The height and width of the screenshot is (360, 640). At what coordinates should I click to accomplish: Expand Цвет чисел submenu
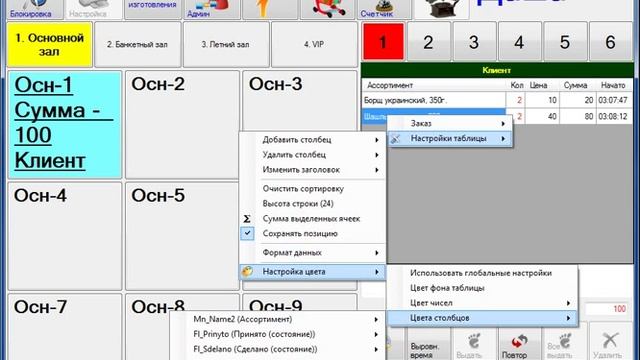point(482,303)
